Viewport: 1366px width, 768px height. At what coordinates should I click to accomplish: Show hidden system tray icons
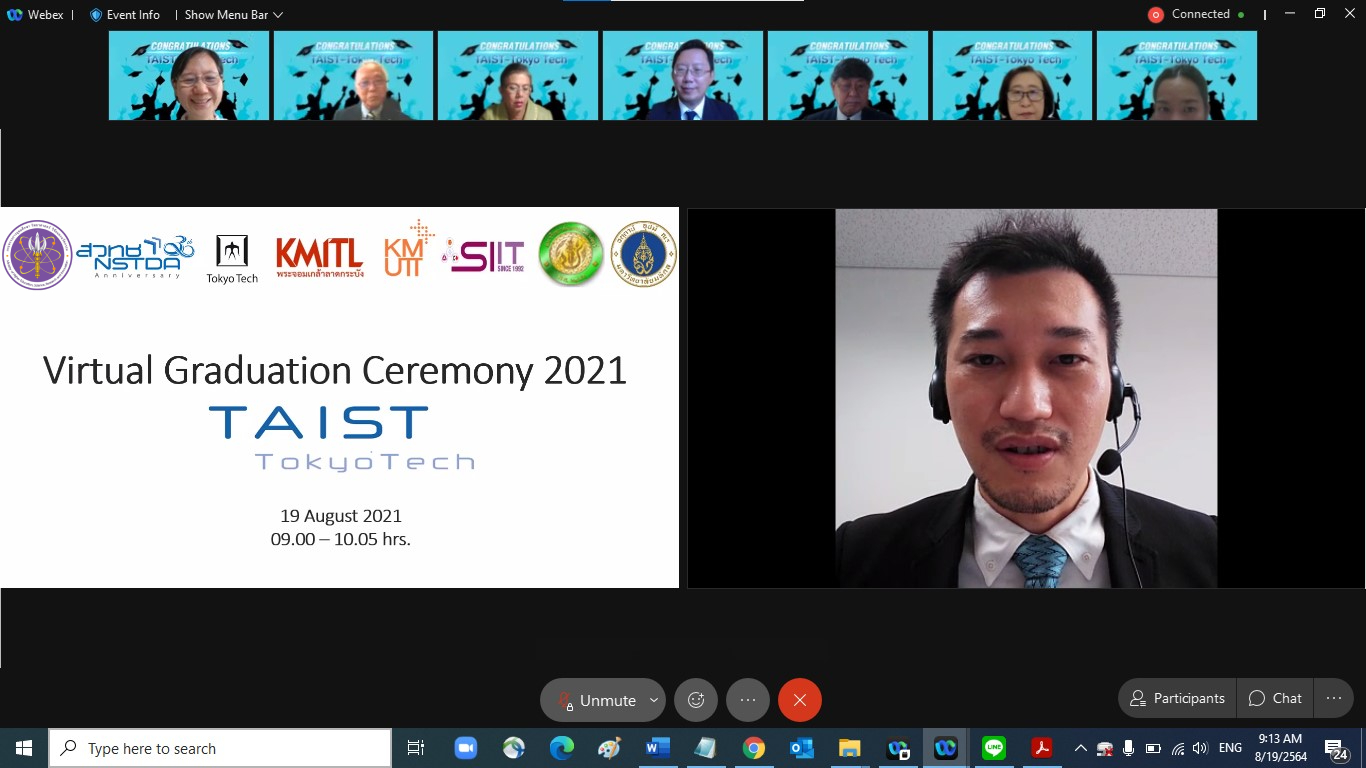click(x=1080, y=748)
